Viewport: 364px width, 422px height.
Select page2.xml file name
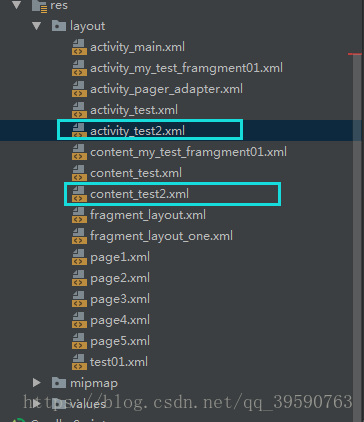(120, 279)
